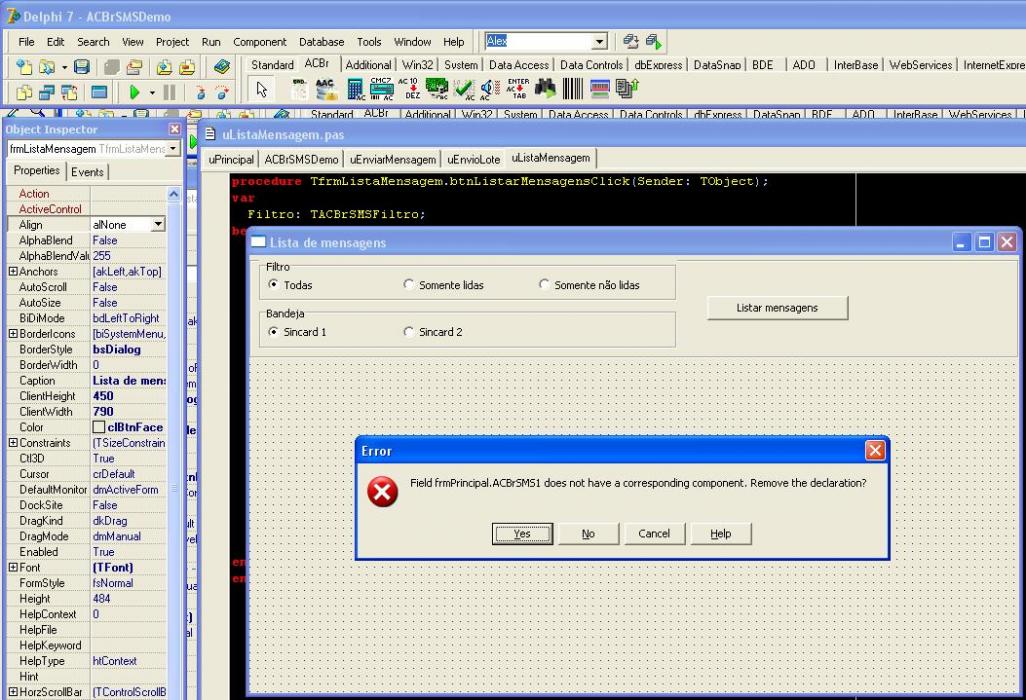Viewport: 1026px width, 700px height.
Task: Click the Save current desktop icon
Action: click(x=631, y=41)
